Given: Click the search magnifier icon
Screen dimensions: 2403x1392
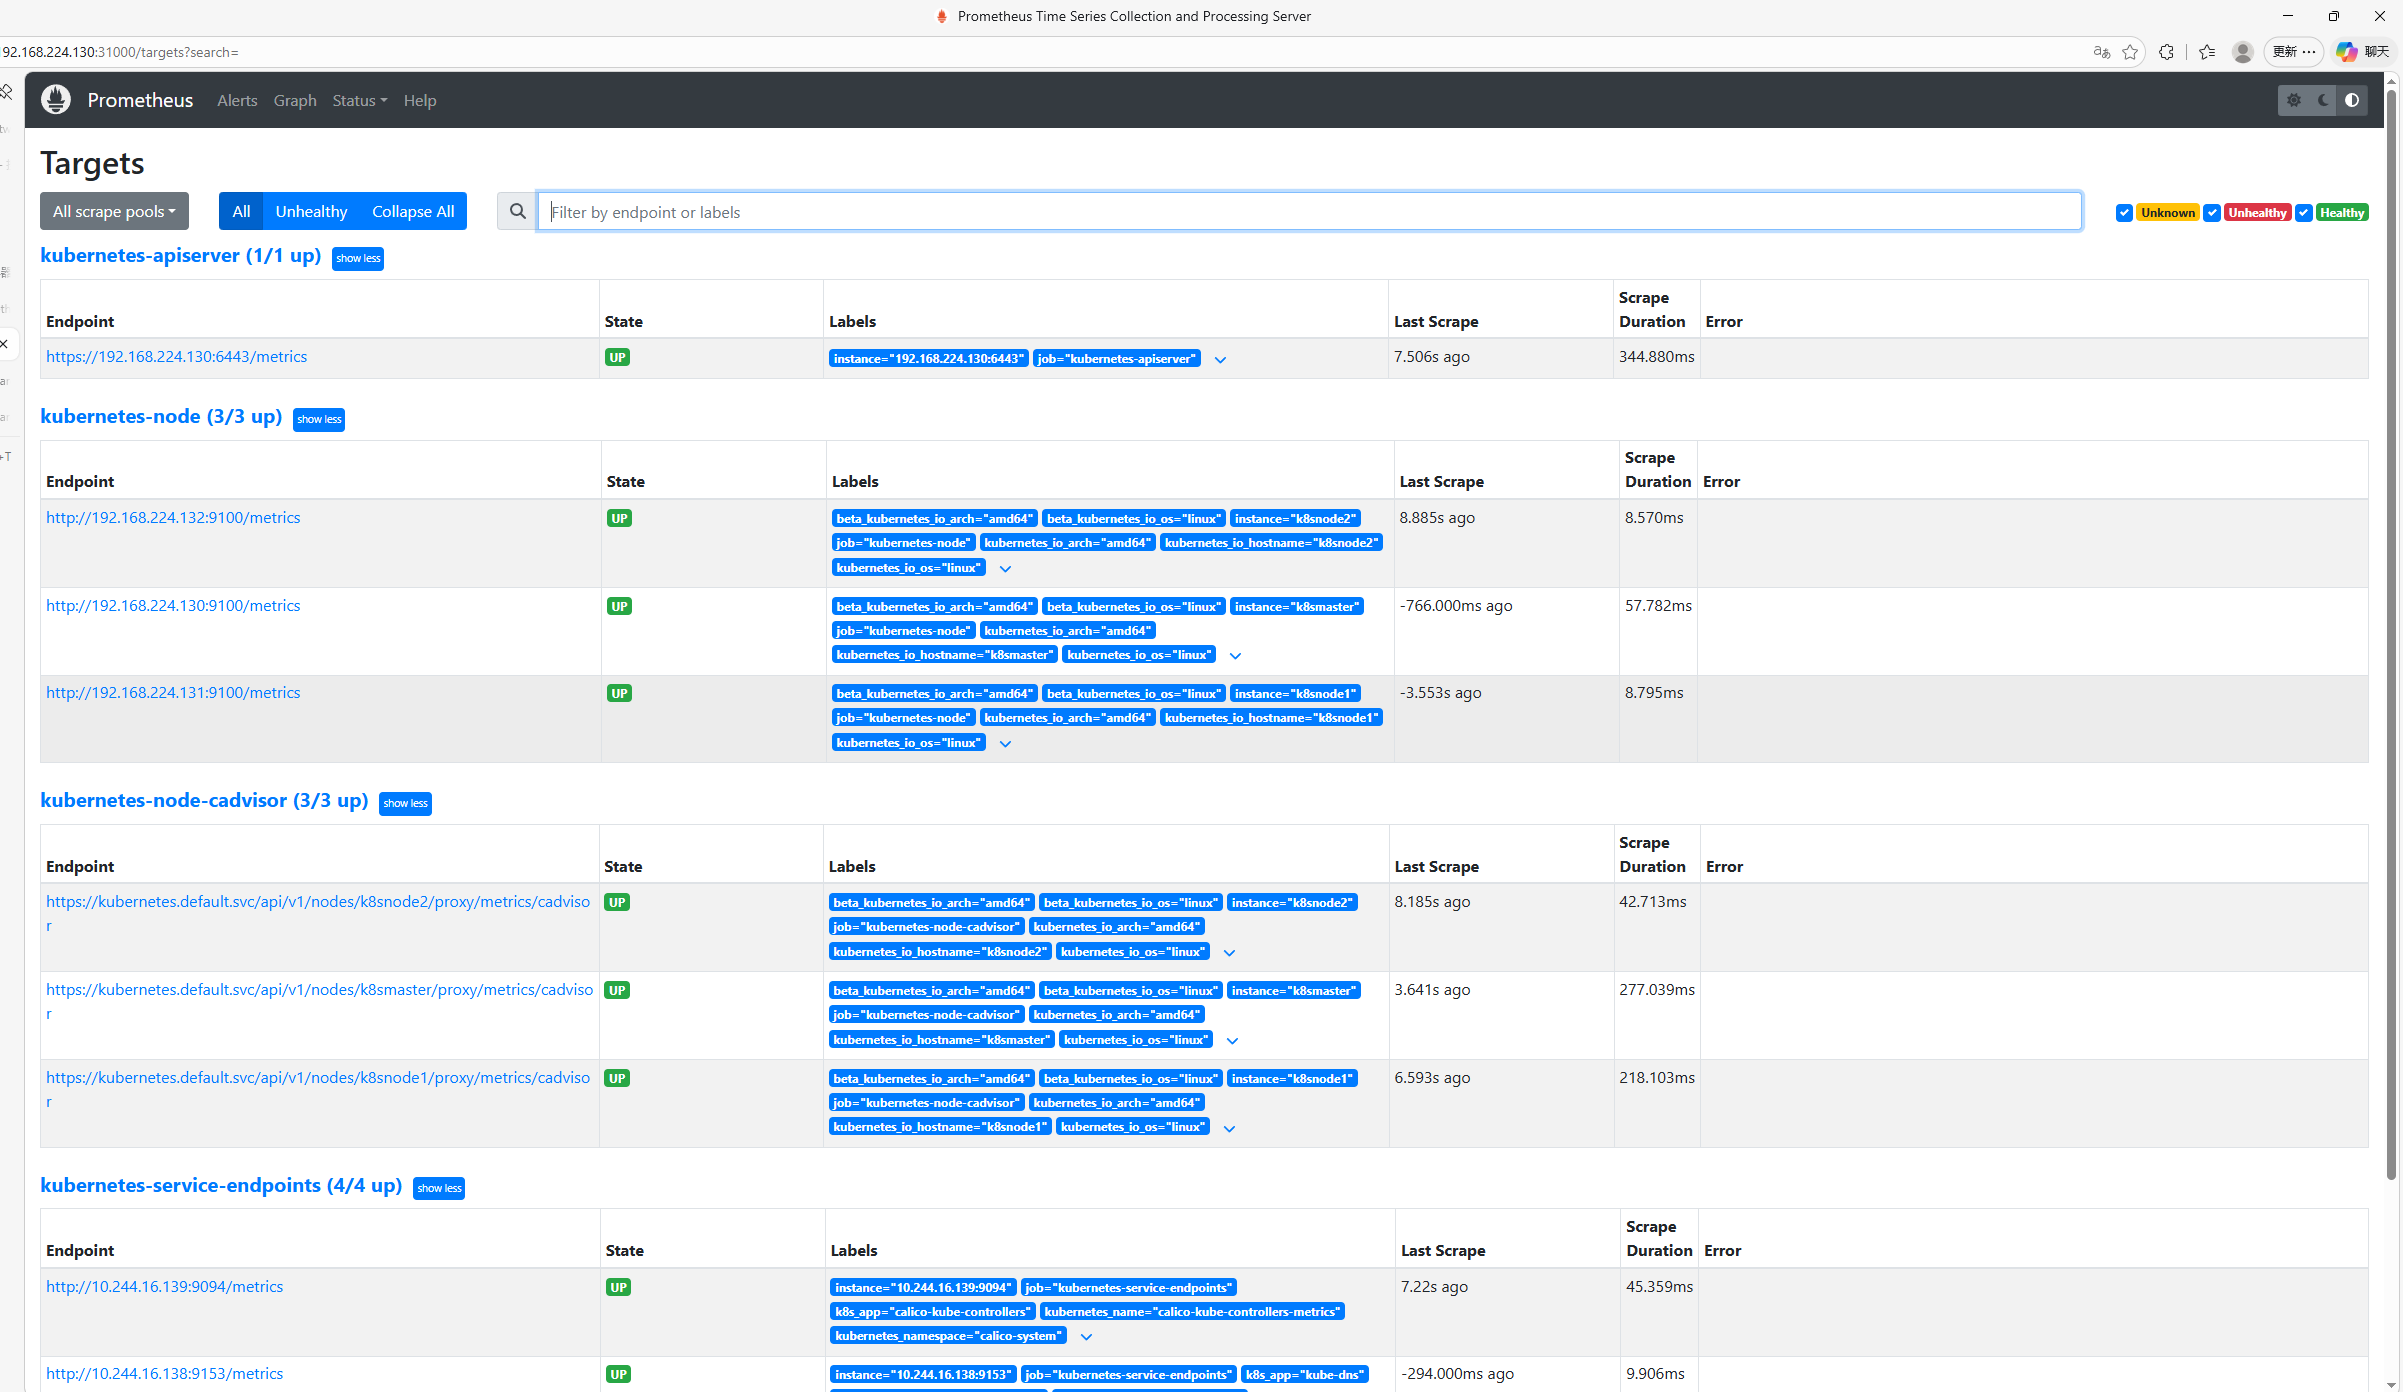Looking at the screenshot, I should [x=517, y=212].
